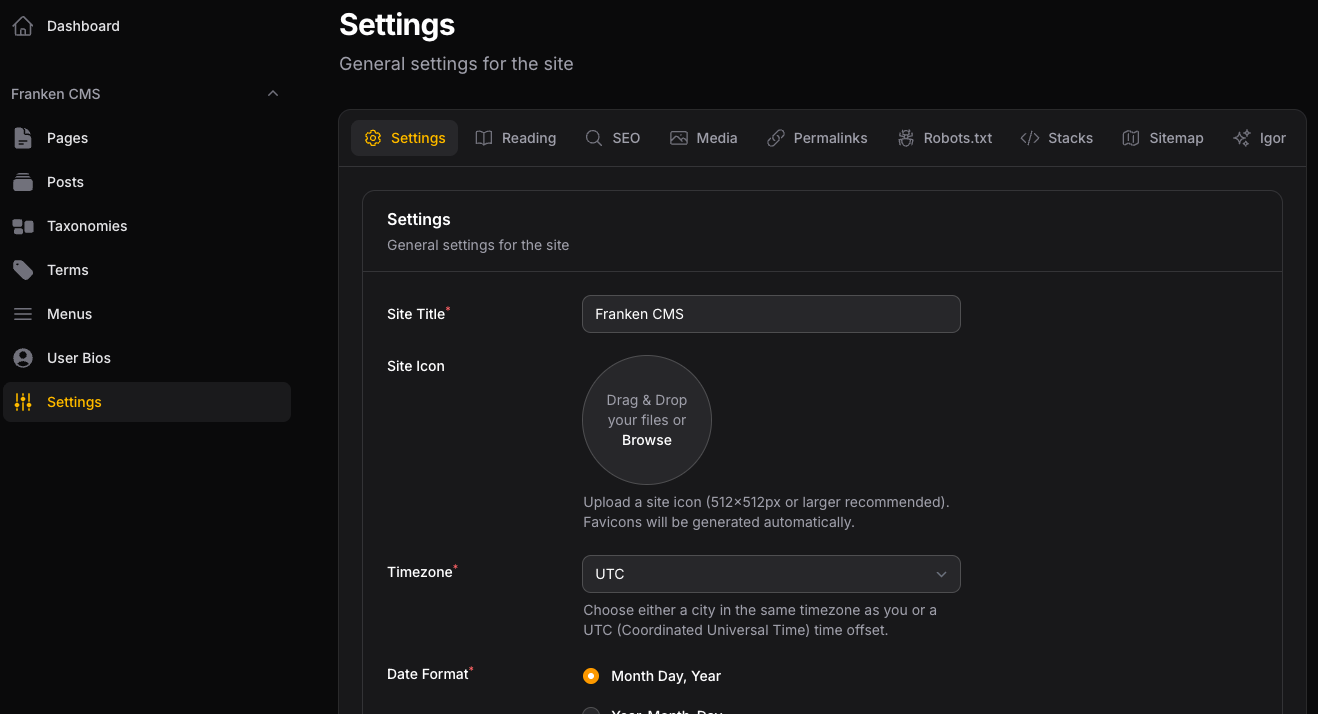
Task: Select the Menus icon in the sidebar
Action: 22,314
